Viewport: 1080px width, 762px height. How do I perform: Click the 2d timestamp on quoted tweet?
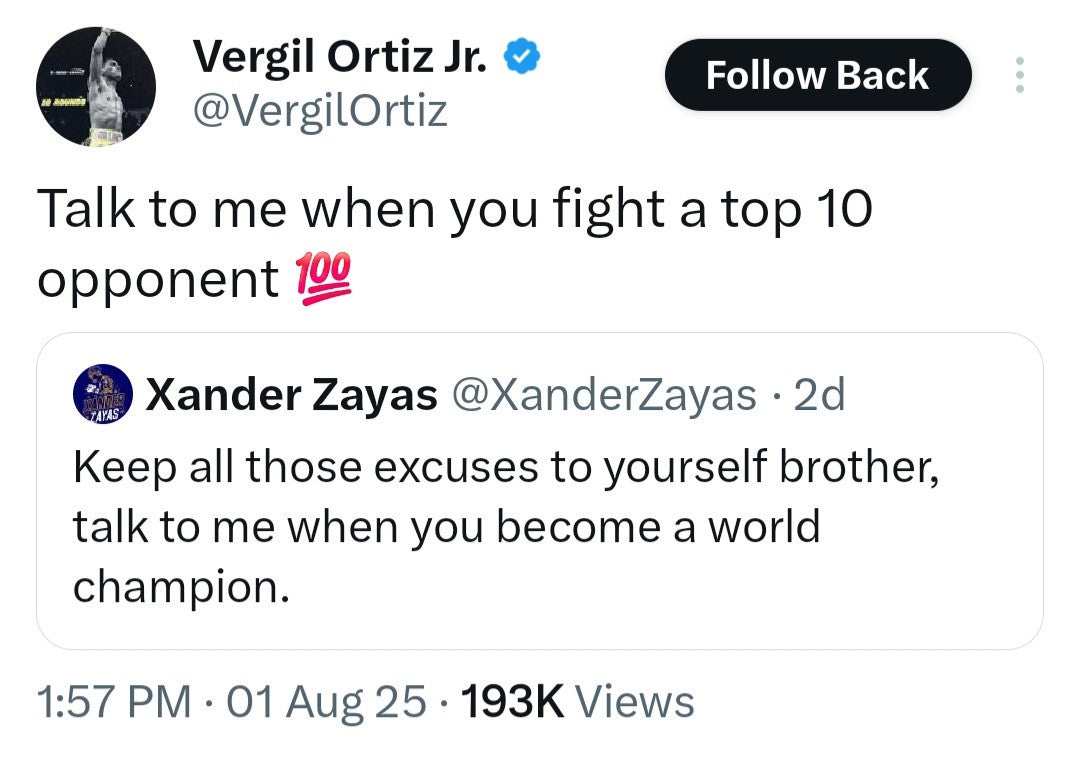820,396
